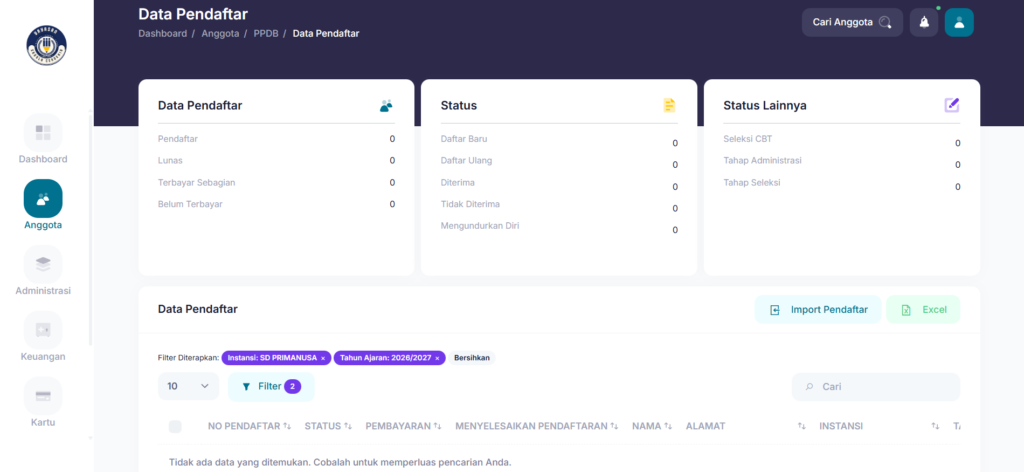Viewport: 1024px width, 472px height.
Task: Go to Anggota breadcrumb link
Action: coord(220,33)
